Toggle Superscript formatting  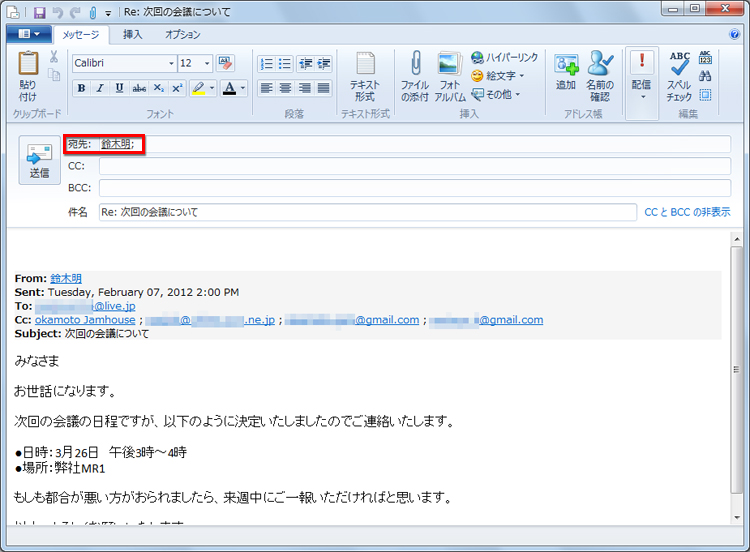[x=177, y=88]
